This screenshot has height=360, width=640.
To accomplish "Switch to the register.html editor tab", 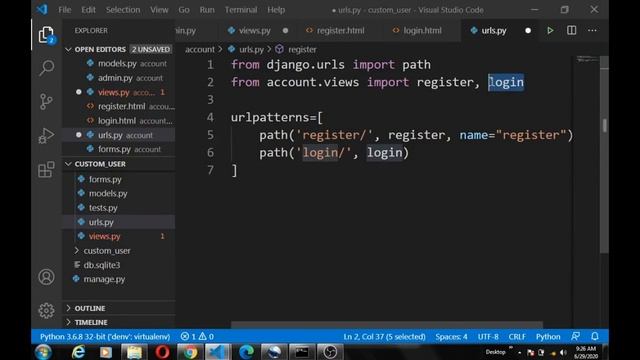I will 340,31.
